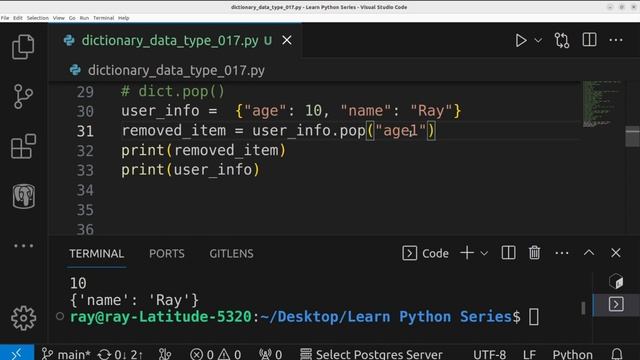Open the View menu
640x360 pixels.
click(x=59, y=18)
